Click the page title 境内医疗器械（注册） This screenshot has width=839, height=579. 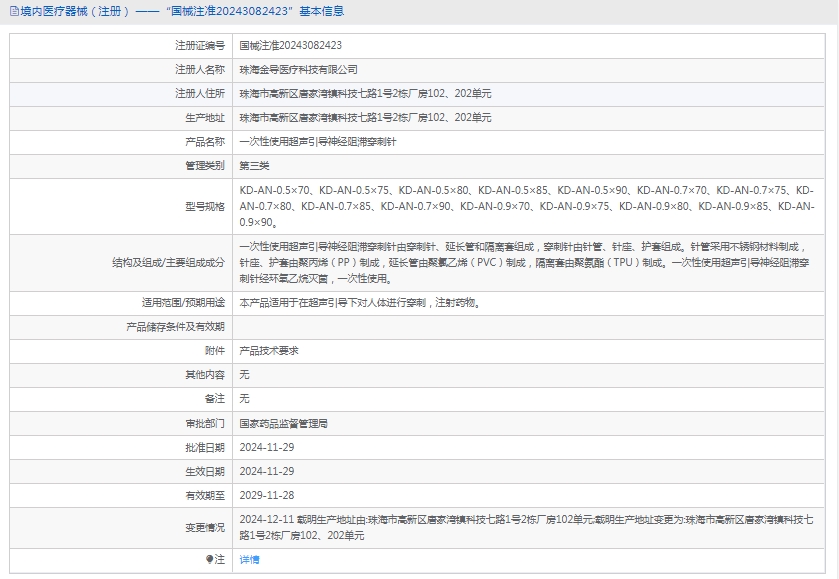pyautogui.click(x=75, y=12)
